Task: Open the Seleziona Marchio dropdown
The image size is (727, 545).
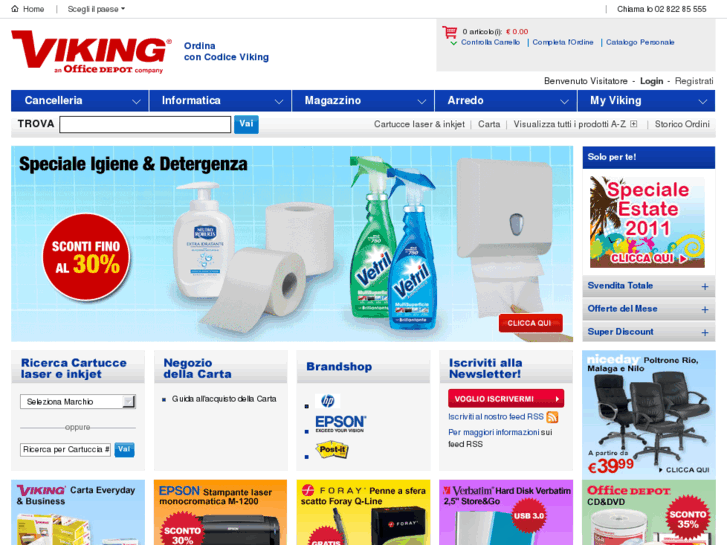Action: [x=77, y=402]
